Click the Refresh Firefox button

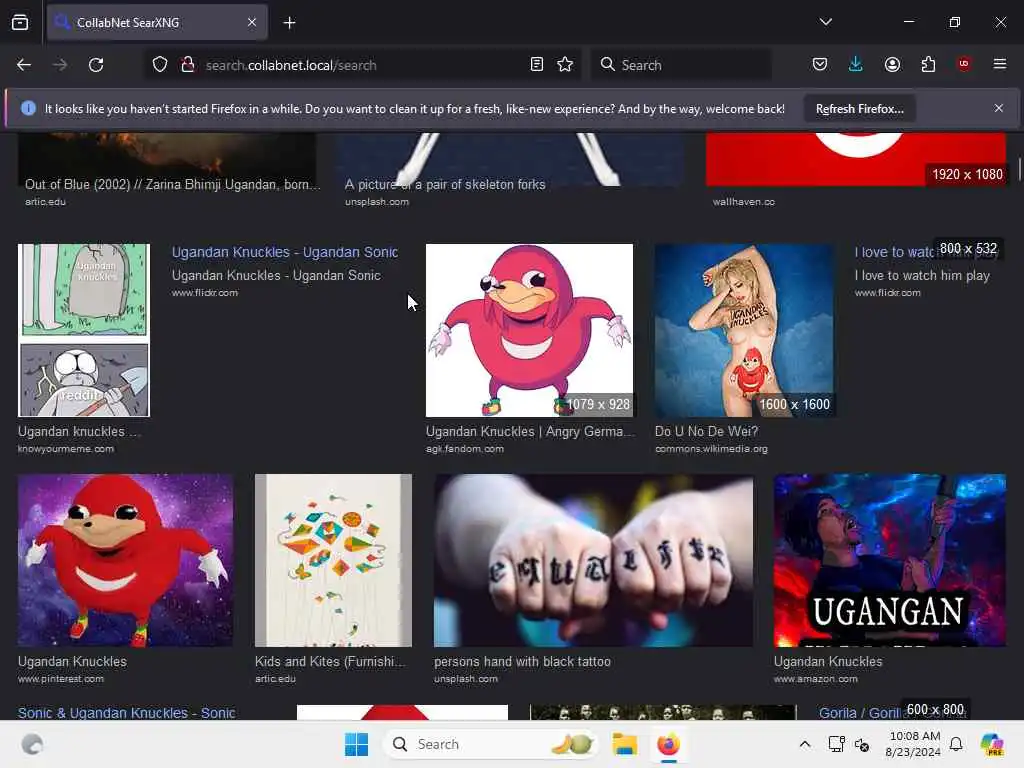(x=859, y=108)
